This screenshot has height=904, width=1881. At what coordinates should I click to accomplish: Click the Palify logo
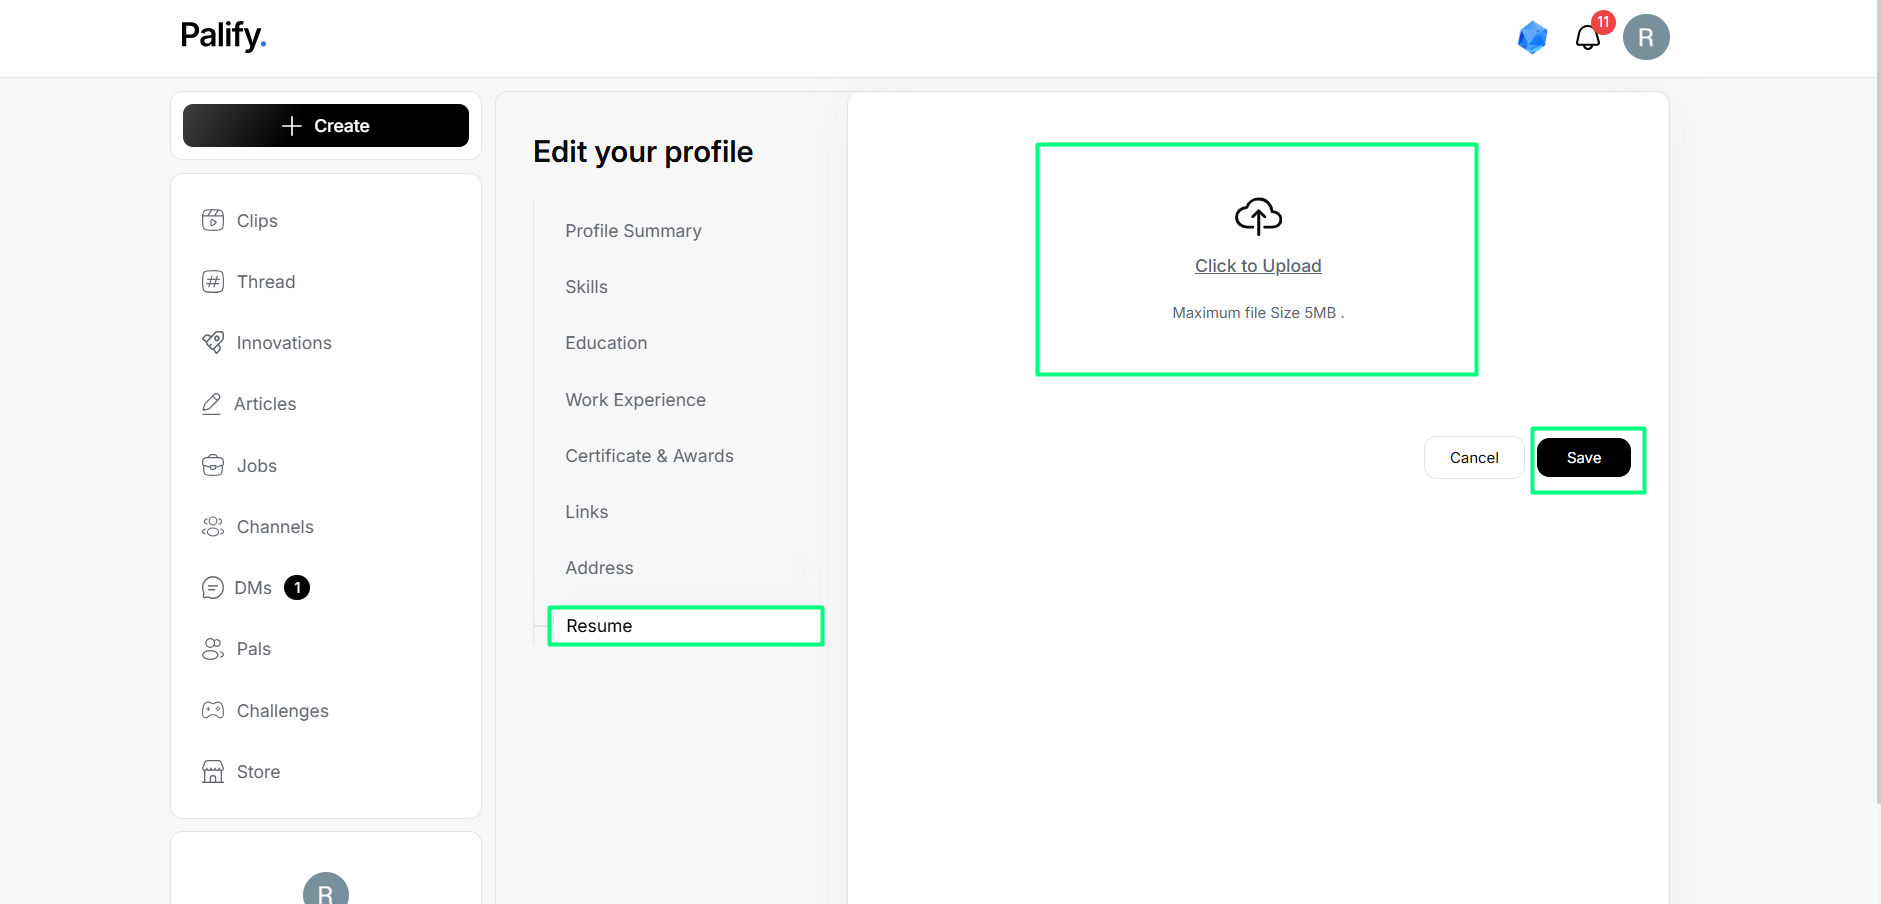click(223, 36)
